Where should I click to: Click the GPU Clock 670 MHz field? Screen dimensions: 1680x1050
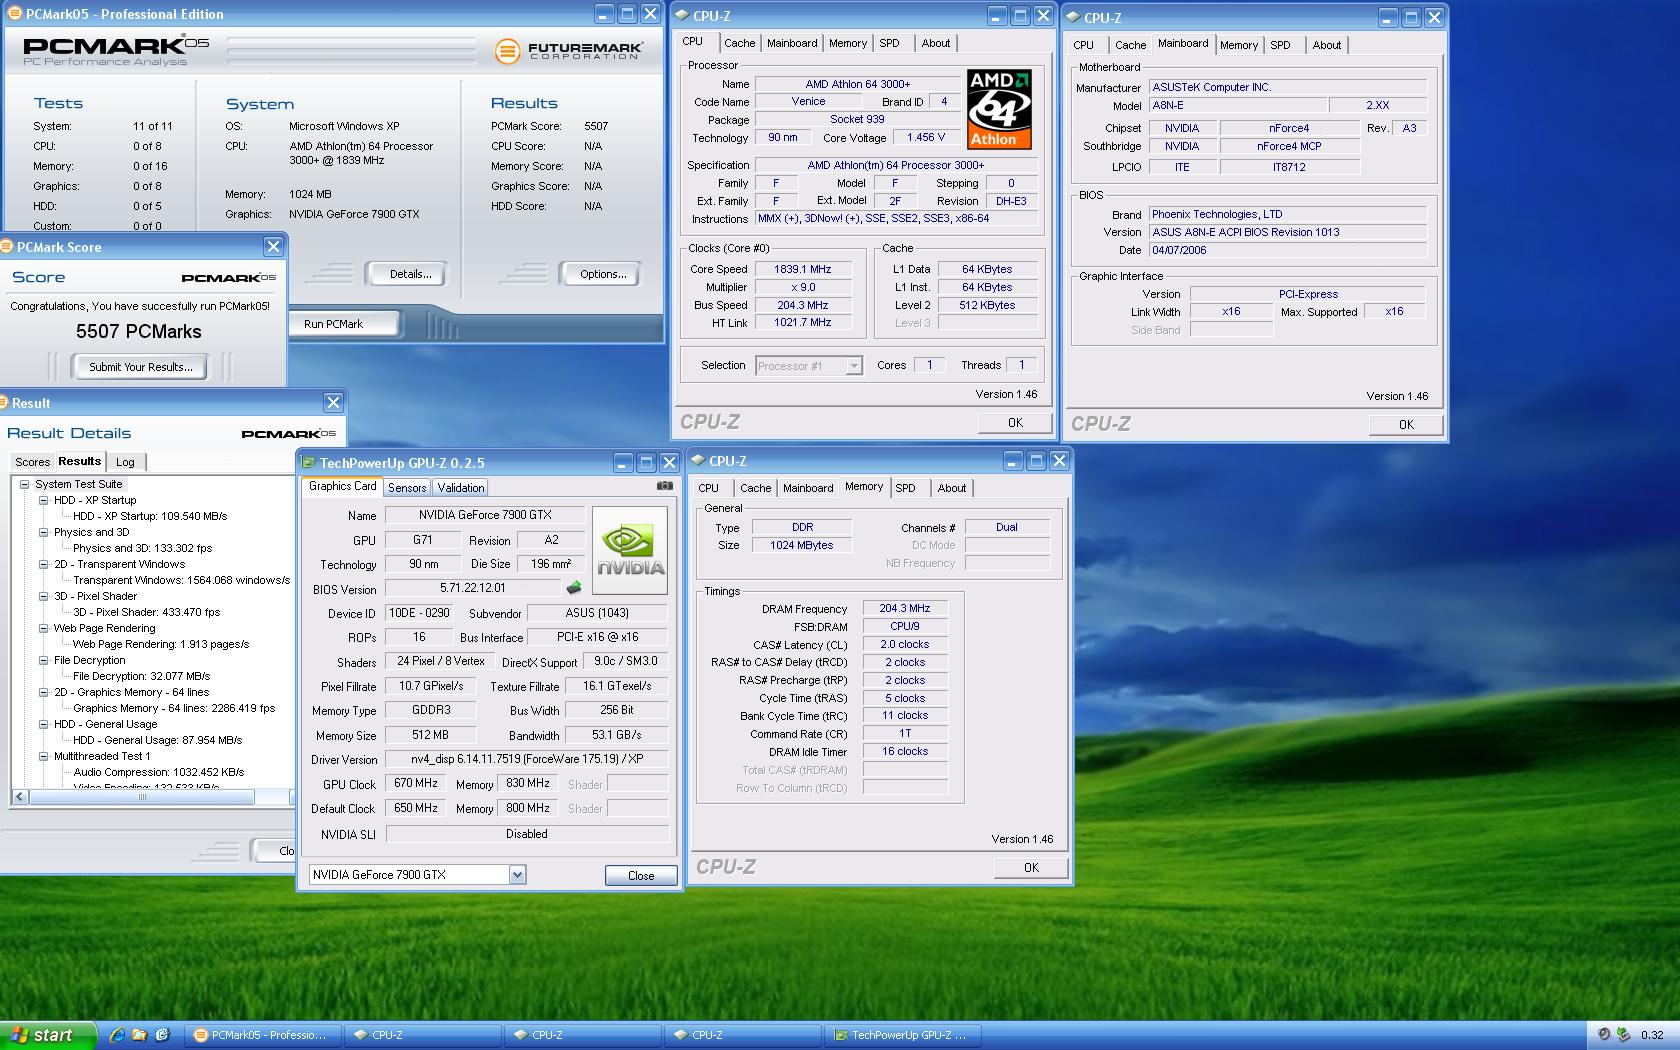(x=416, y=783)
